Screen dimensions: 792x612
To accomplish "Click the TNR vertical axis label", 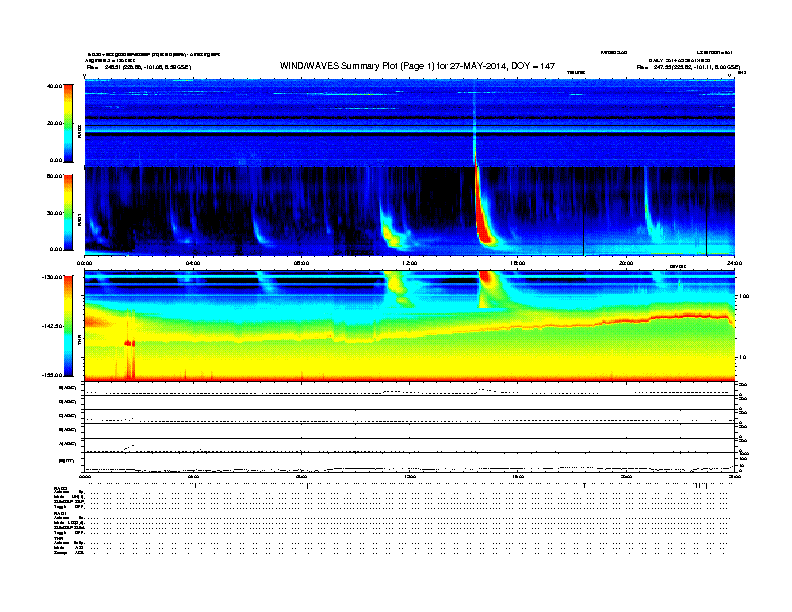I will tap(79, 341).
